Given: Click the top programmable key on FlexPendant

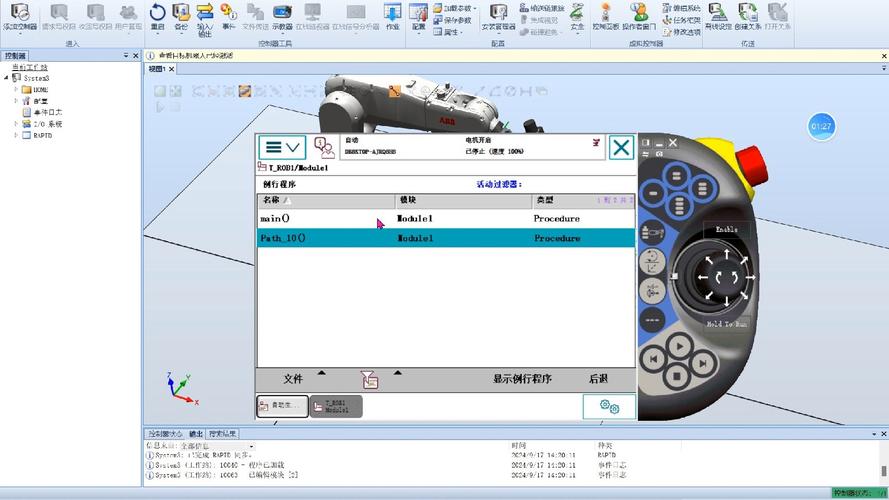Looking at the screenshot, I should point(677,176).
